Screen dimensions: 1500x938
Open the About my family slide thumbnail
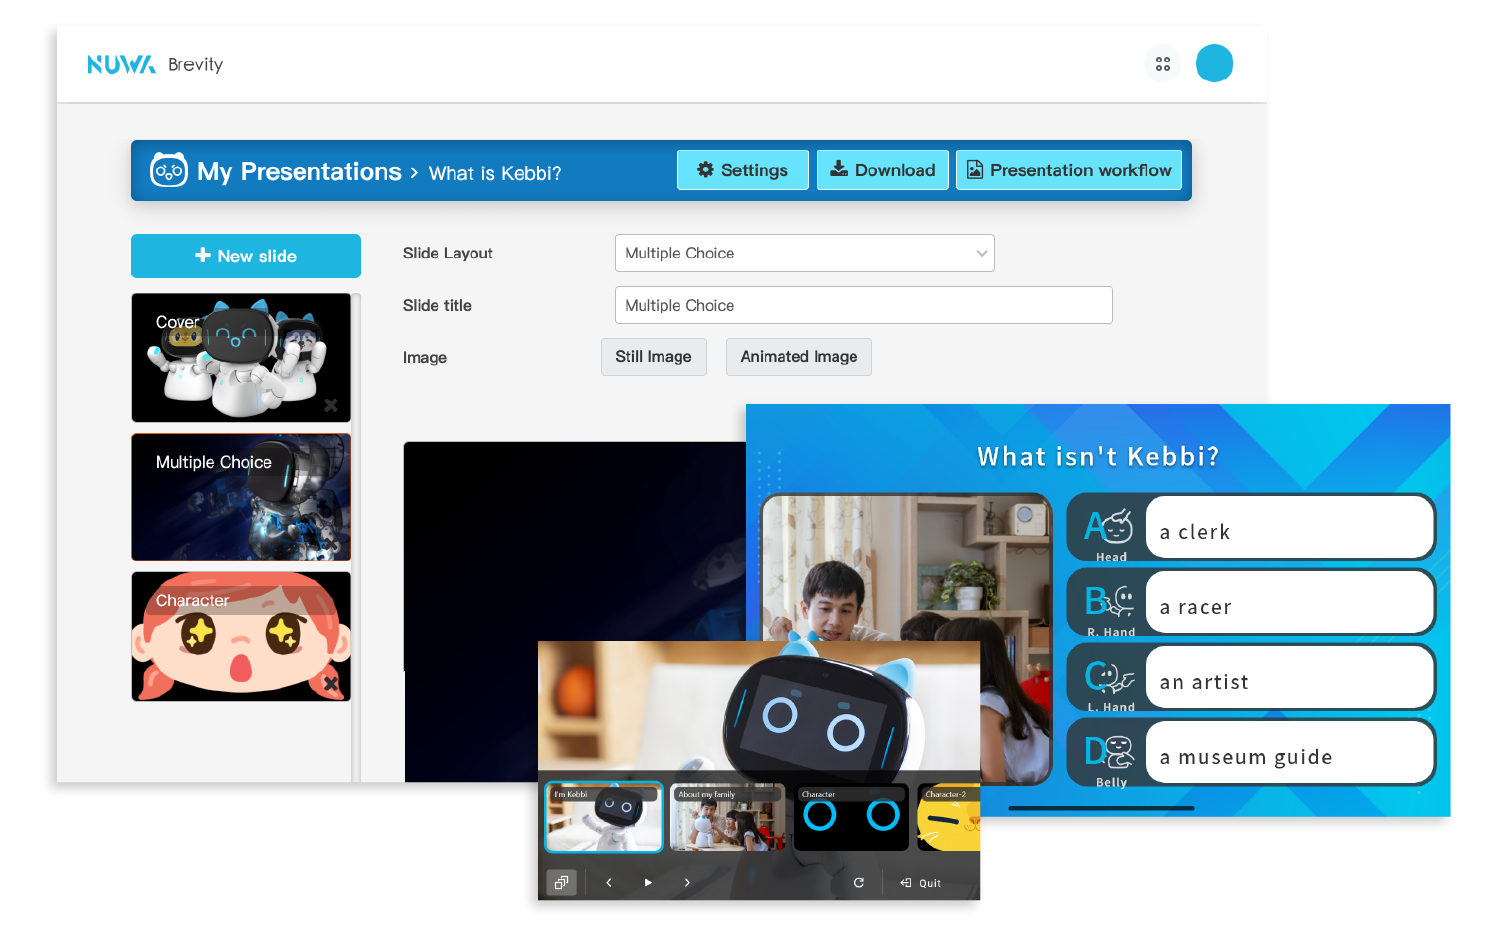pyautogui.click(x=727, y=817)
